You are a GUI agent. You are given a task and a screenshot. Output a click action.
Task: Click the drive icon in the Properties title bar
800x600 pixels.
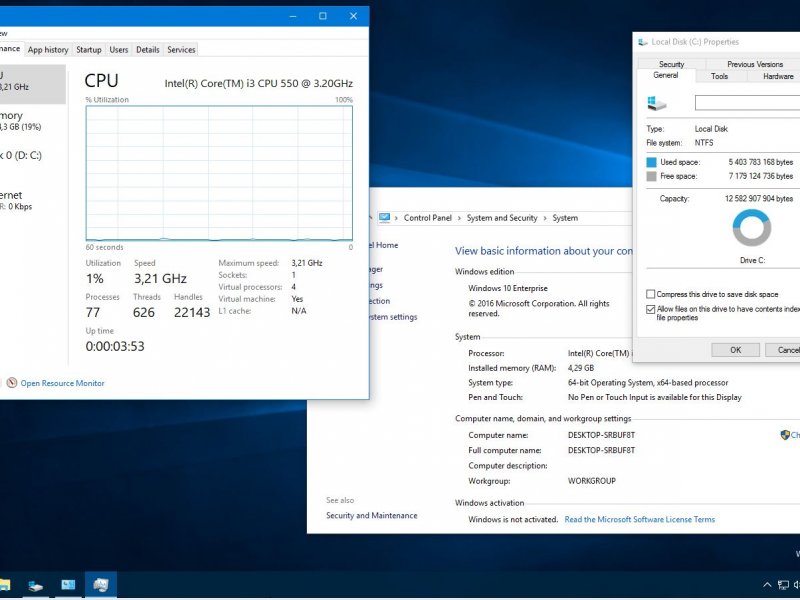click(x=643, y=42)
